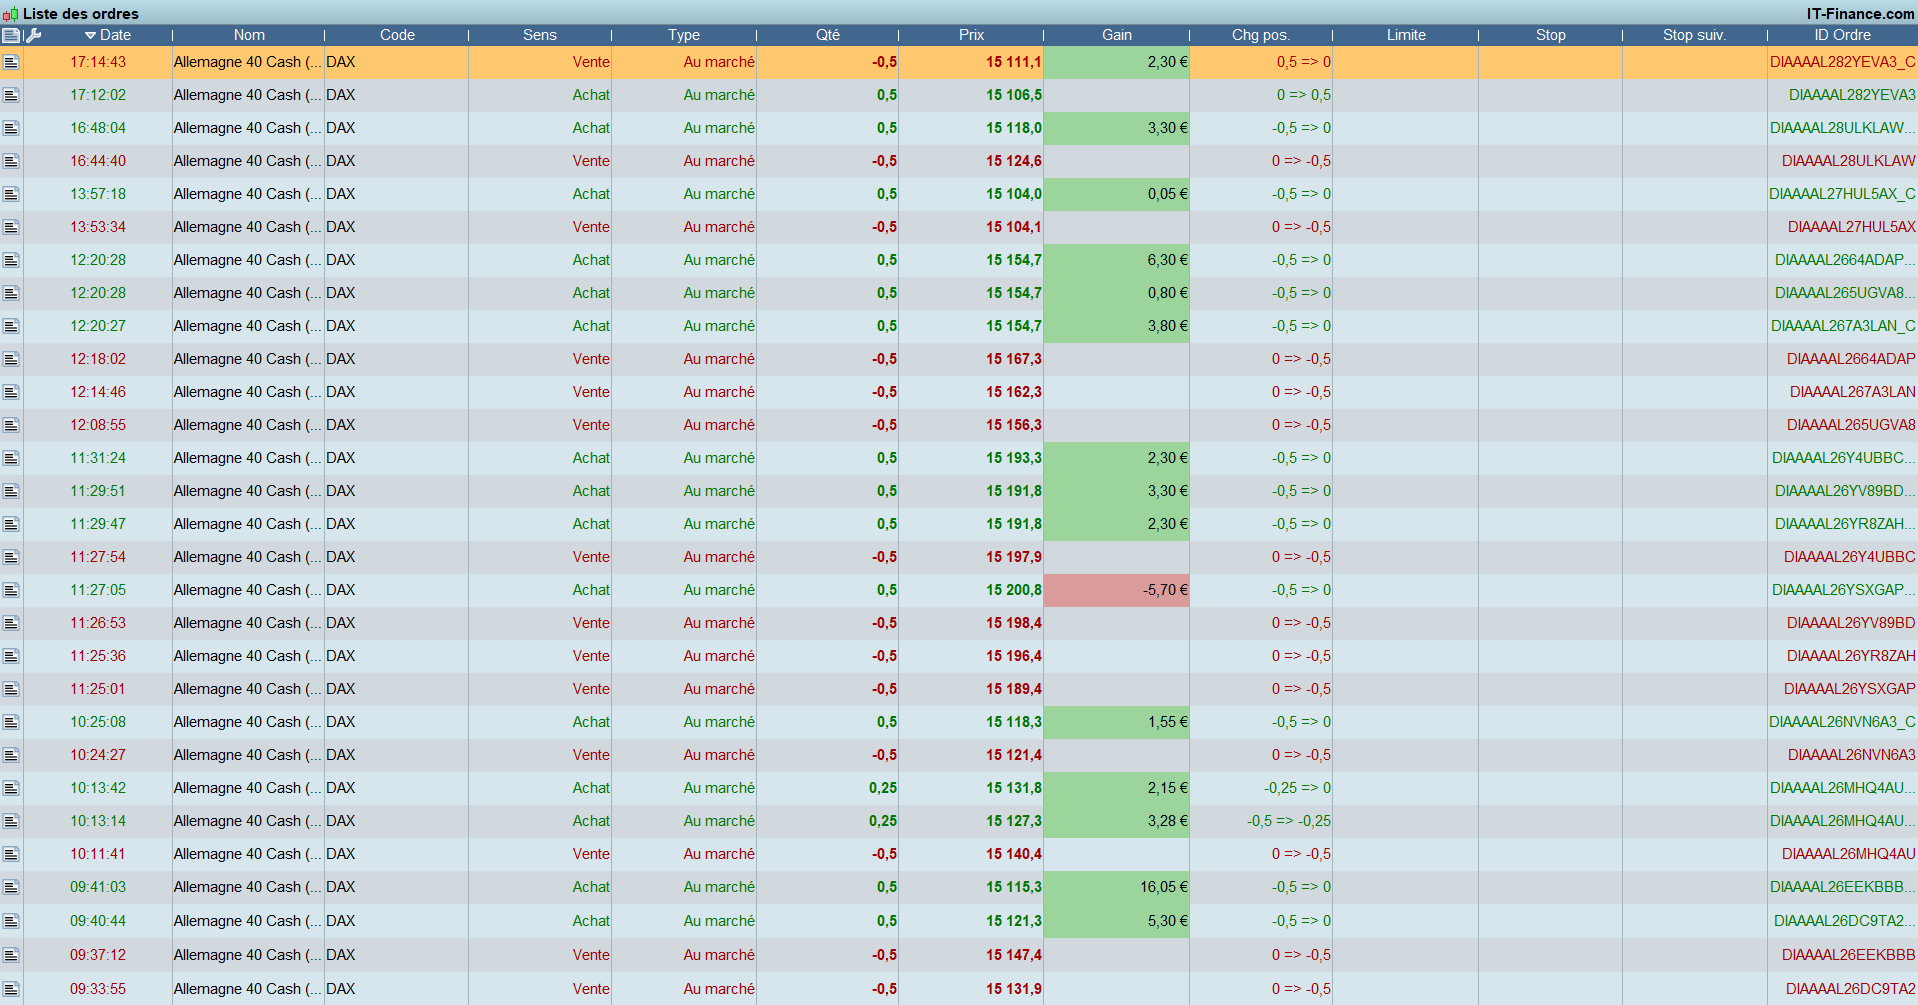The width and height of the screenshot is (1918, 1005).
Task: Click the -5,70 € loss cell
Action: [1117, 590]
